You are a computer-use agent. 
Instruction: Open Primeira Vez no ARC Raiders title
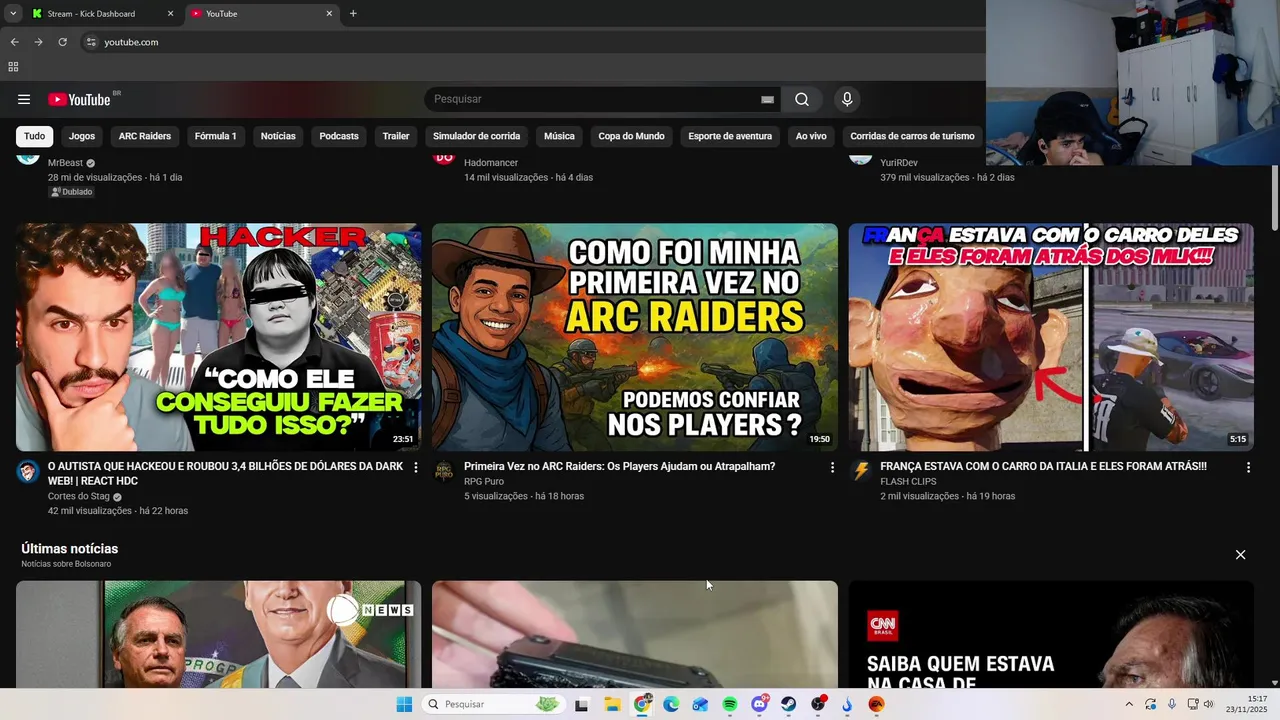[x=619, y=466]
